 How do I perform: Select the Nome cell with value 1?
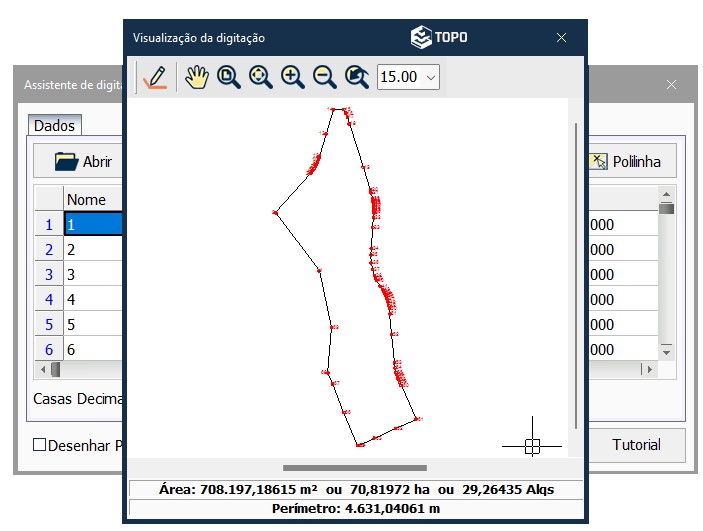tap(94, 224)
